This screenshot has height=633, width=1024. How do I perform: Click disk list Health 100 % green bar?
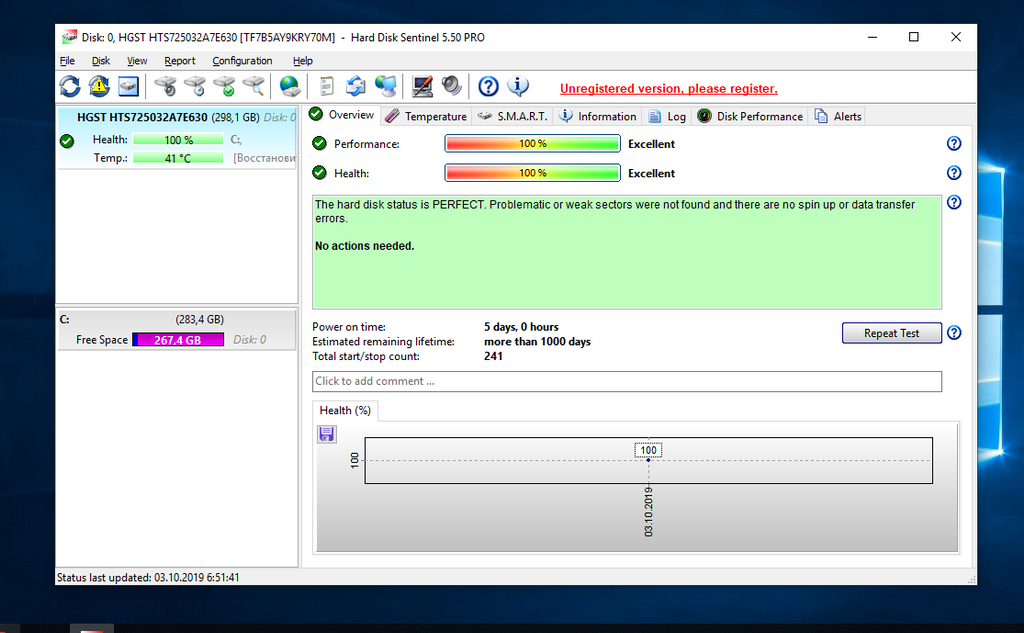coord(178,140)
